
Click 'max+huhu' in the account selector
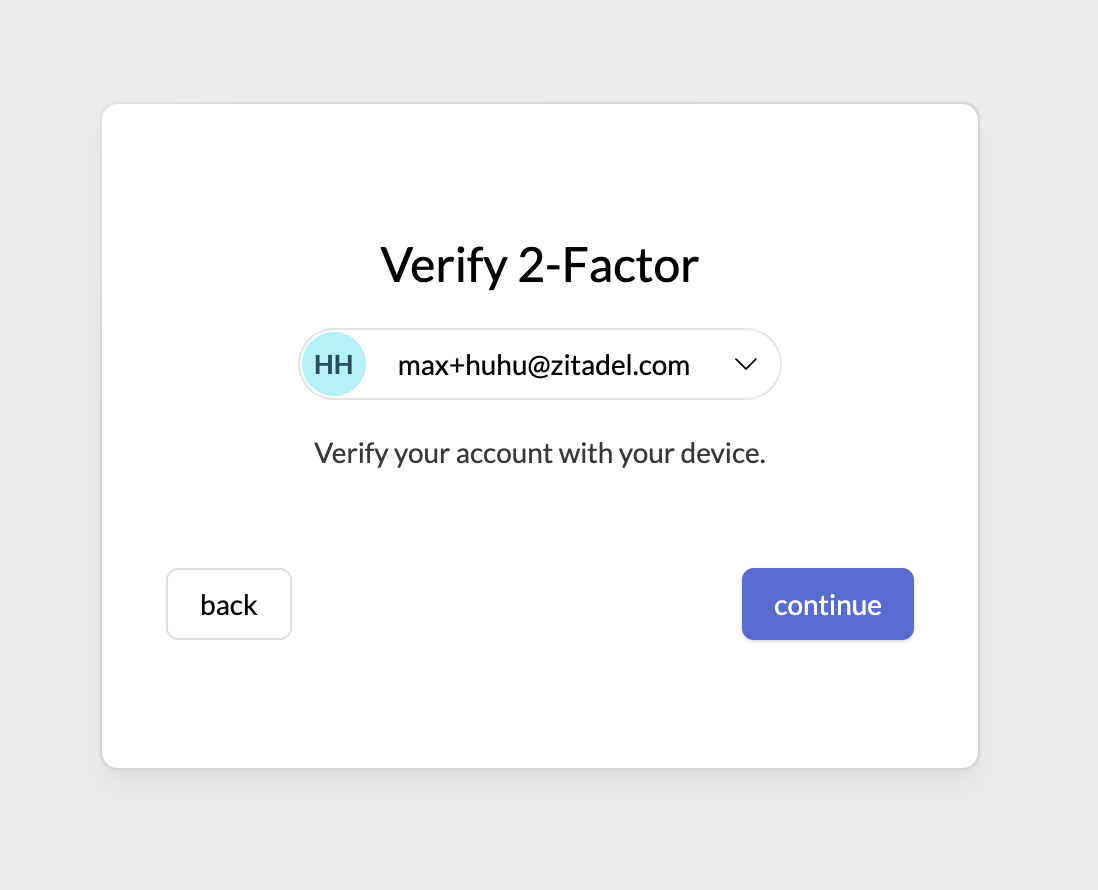point(455,365)
